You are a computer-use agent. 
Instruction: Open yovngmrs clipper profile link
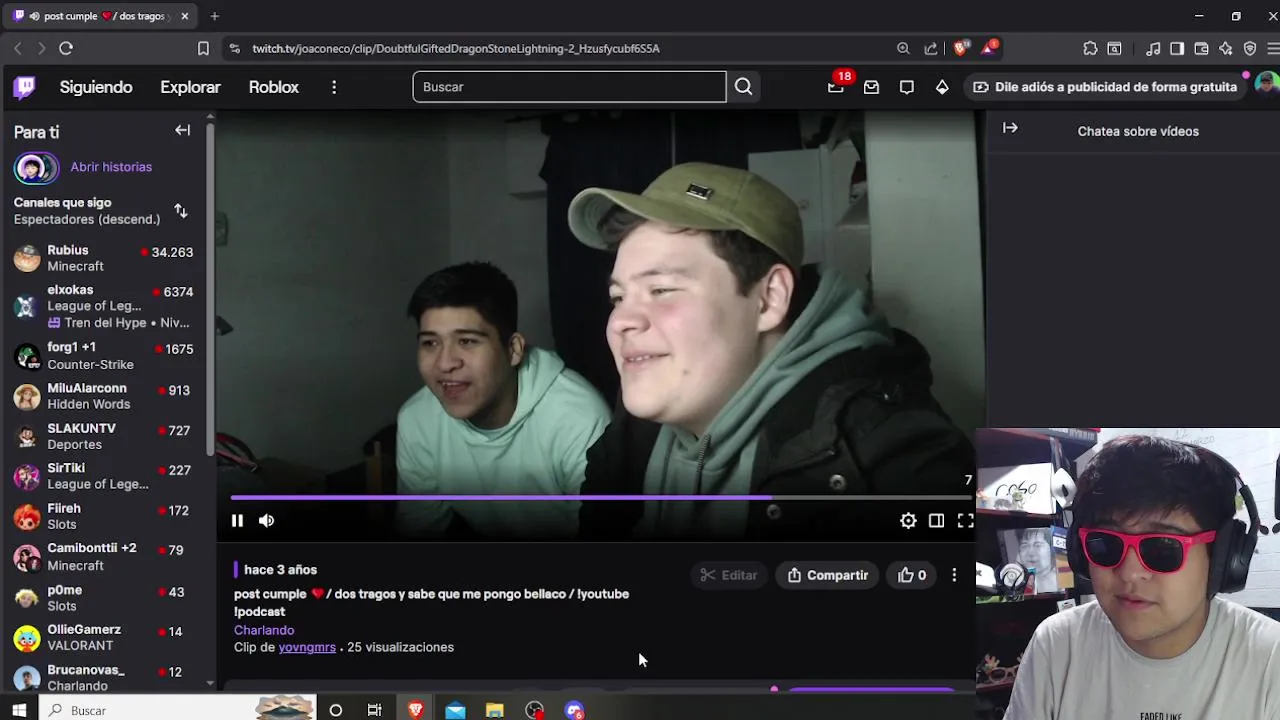click(307, 647)
